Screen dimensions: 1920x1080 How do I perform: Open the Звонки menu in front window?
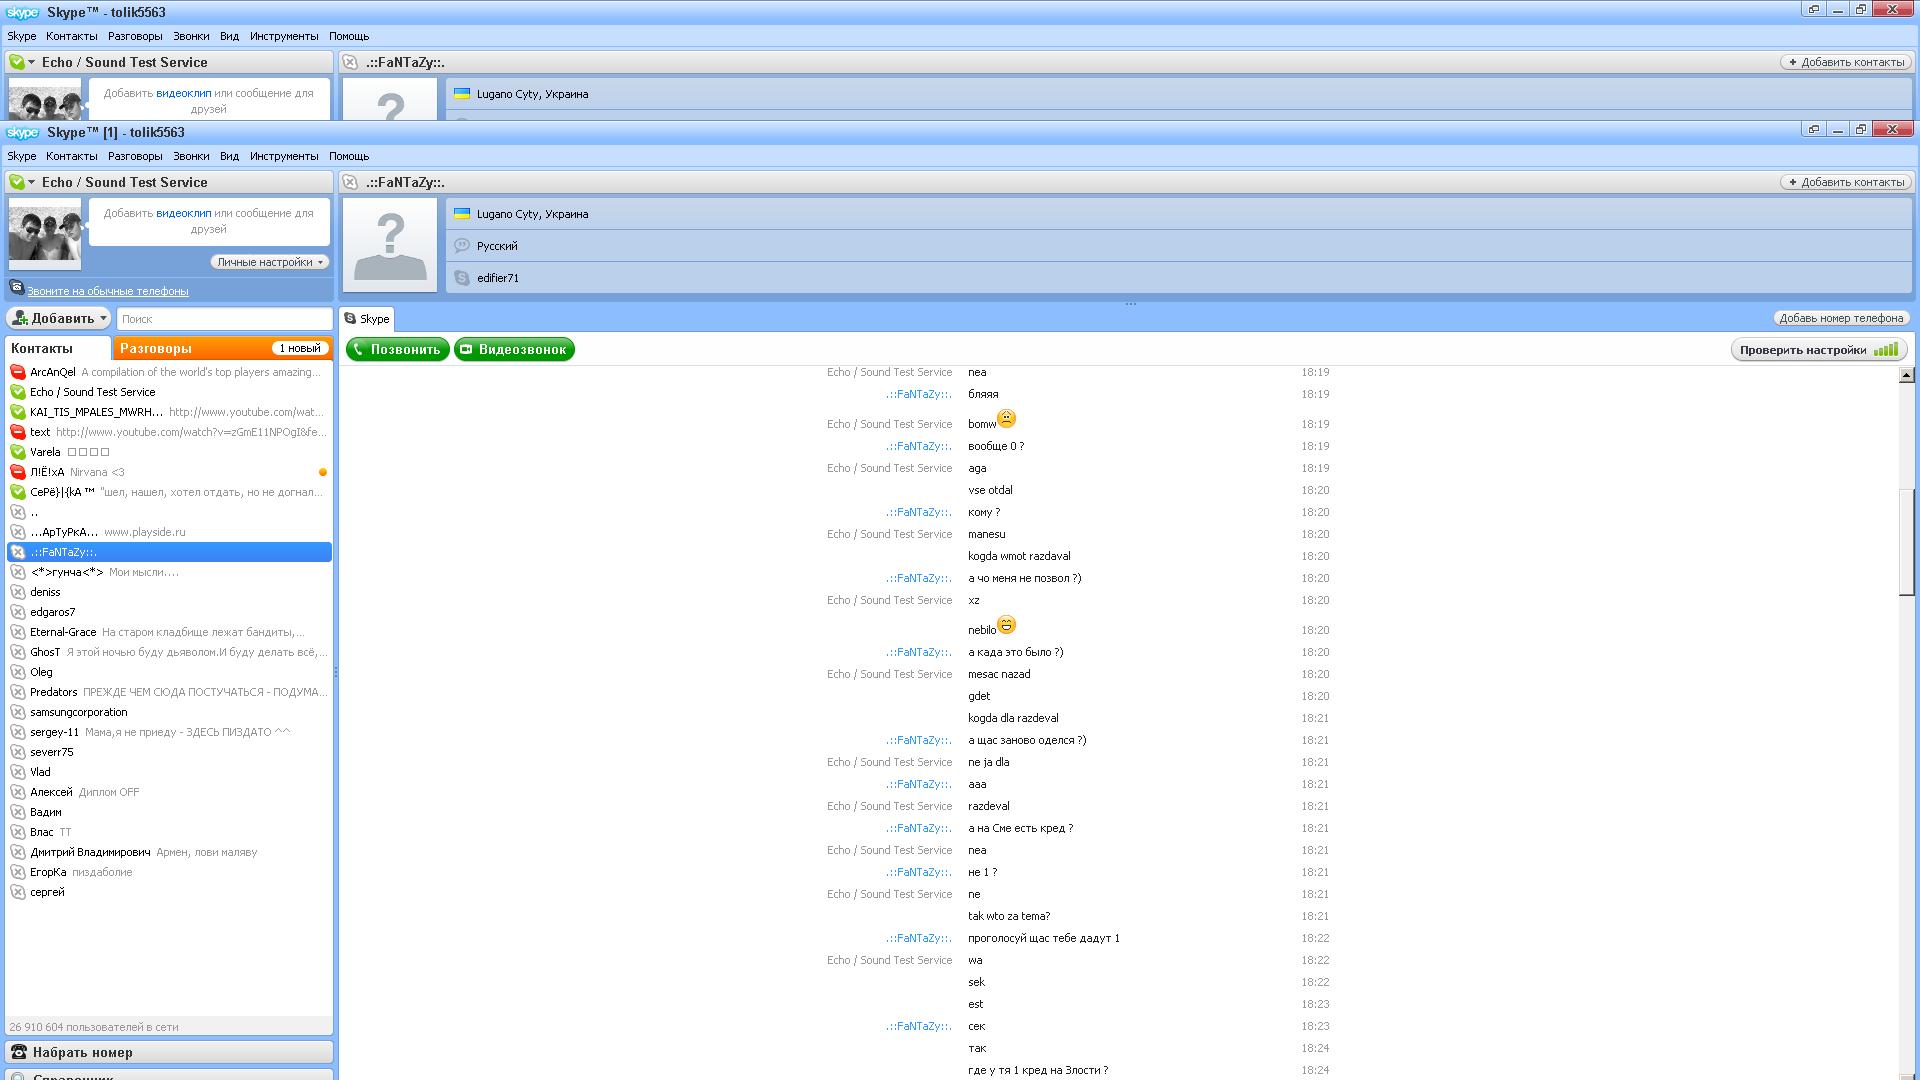point(191,156)
